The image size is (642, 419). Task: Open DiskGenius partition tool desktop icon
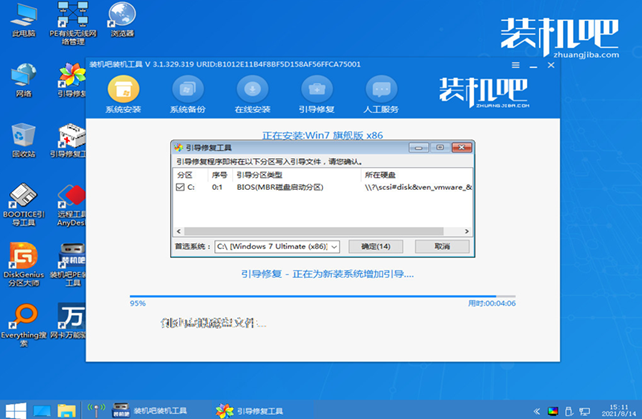(21, 260)
